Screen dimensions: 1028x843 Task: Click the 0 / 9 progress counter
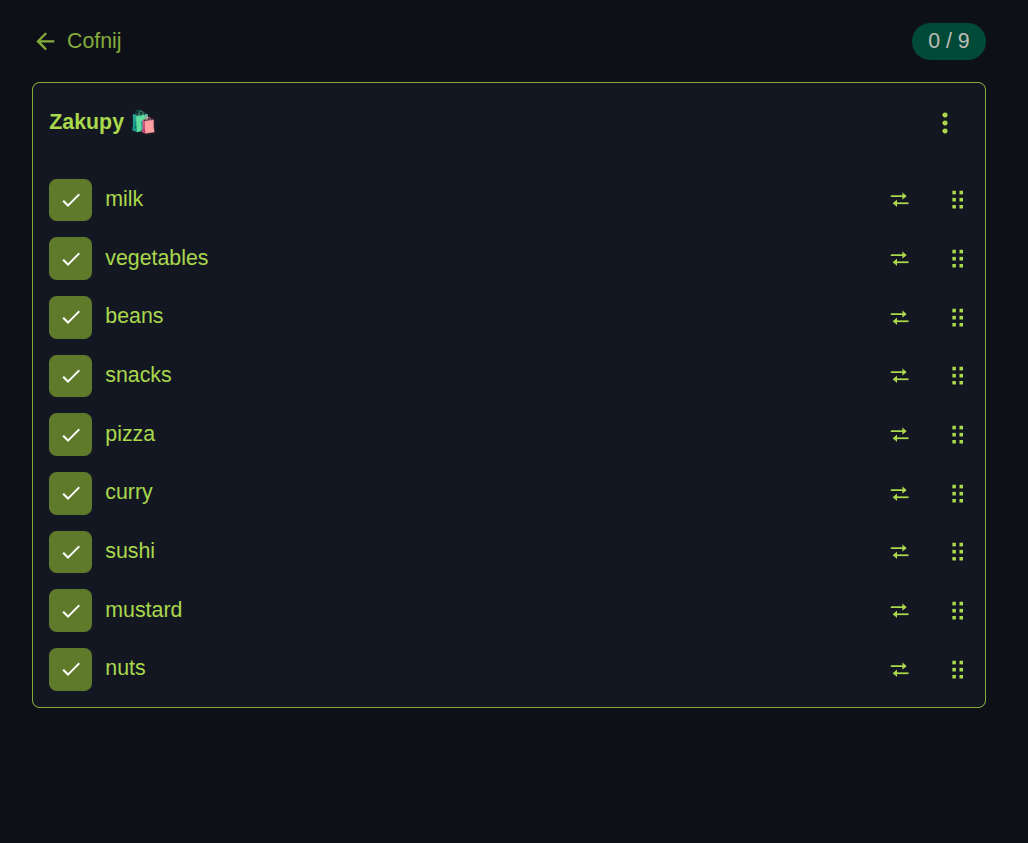click(948, 41)
